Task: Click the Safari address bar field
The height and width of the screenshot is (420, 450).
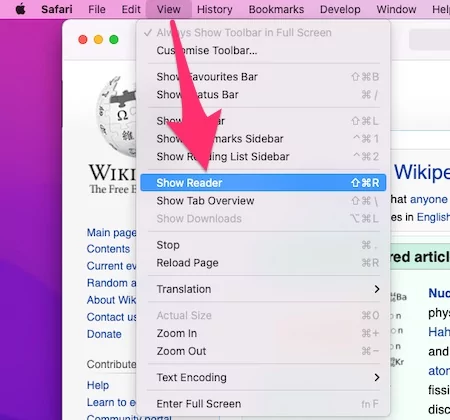Action: coord(429,40)
